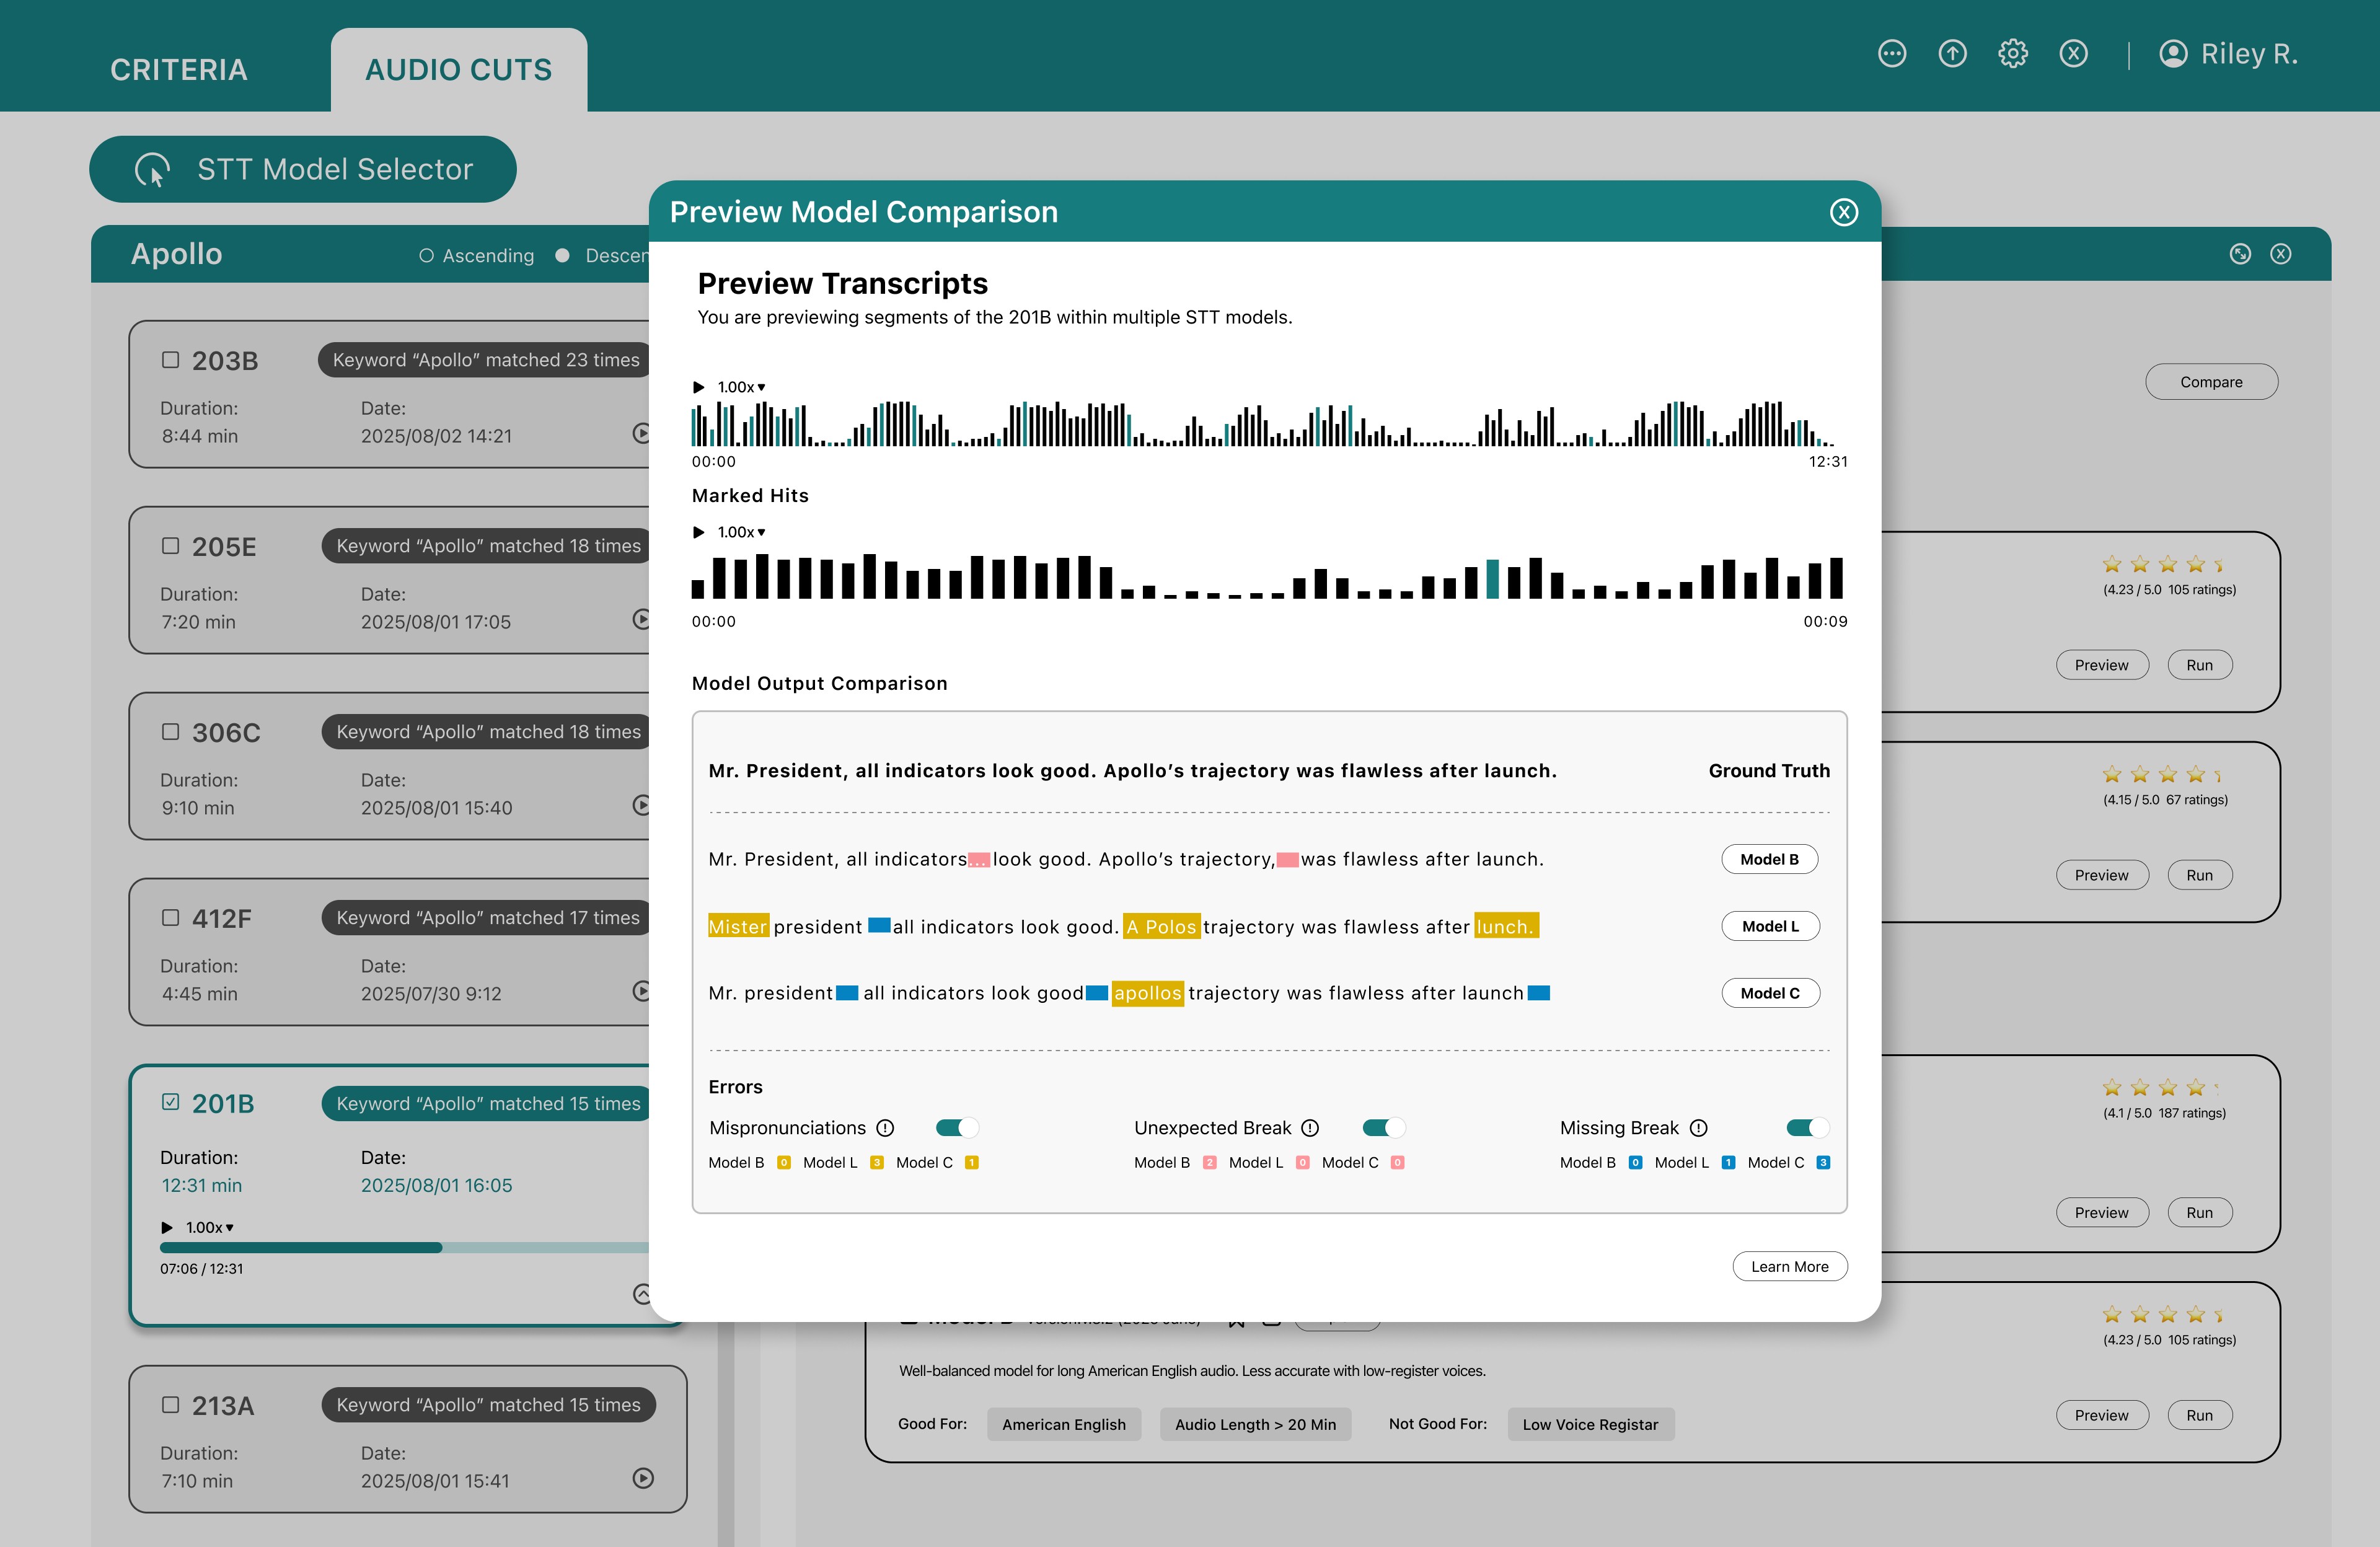Select the AUDIO CUTS tab
Screen dimensions: 2380x1547
pos(458,70)
